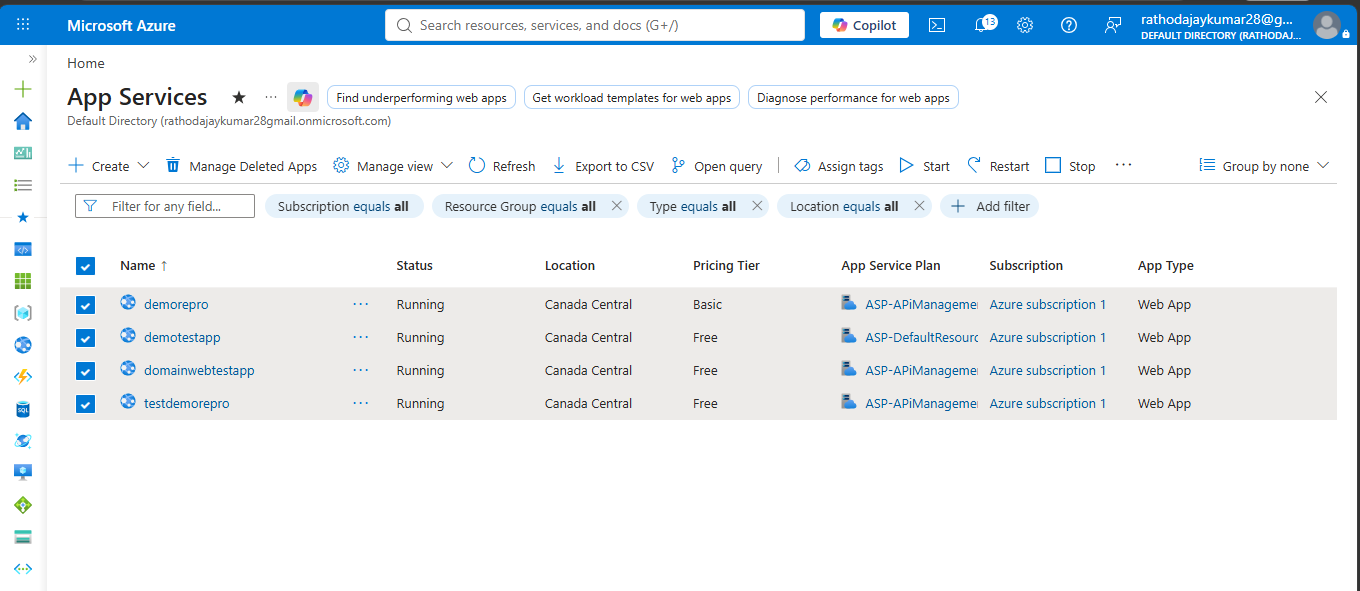Viewport: 1360px width, 591px height.
Task: Click Add filter
Action: pos(990,206)
